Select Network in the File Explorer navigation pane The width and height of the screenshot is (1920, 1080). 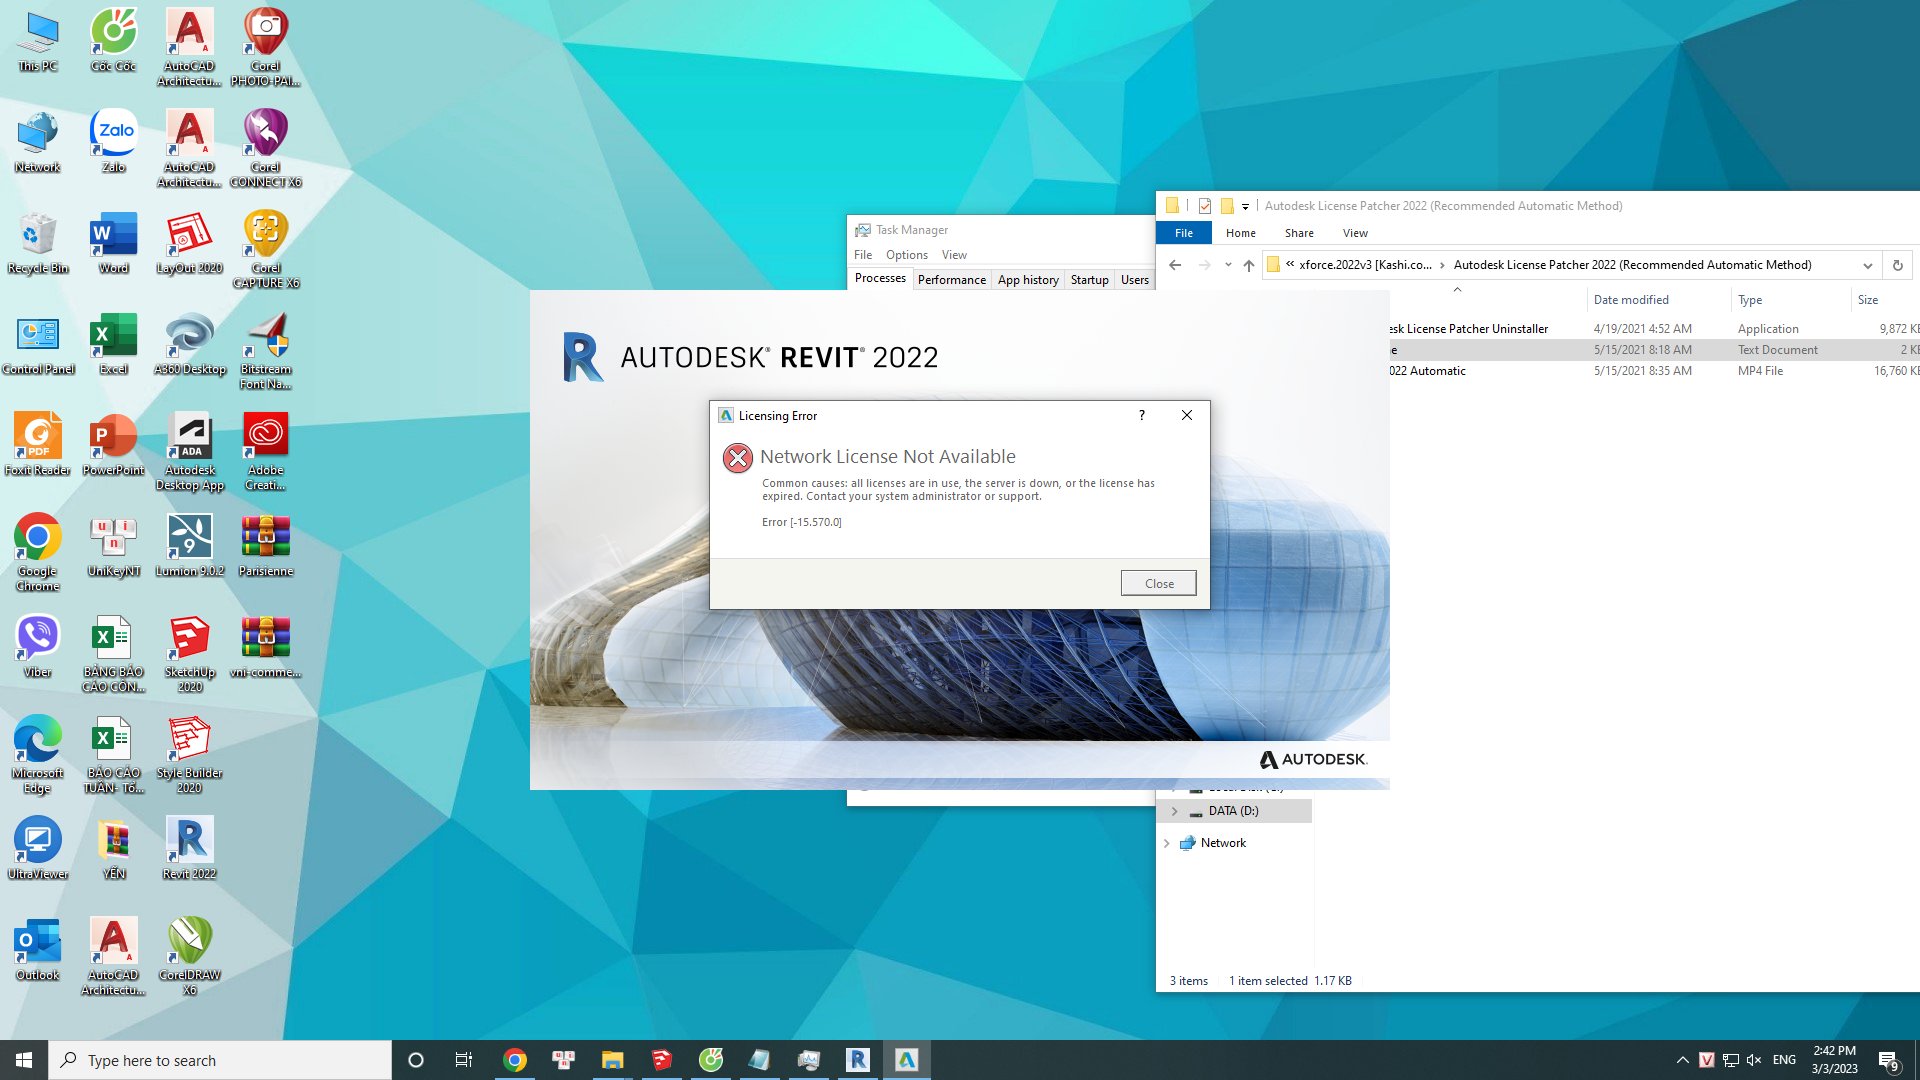click(x=1223, y=843)
